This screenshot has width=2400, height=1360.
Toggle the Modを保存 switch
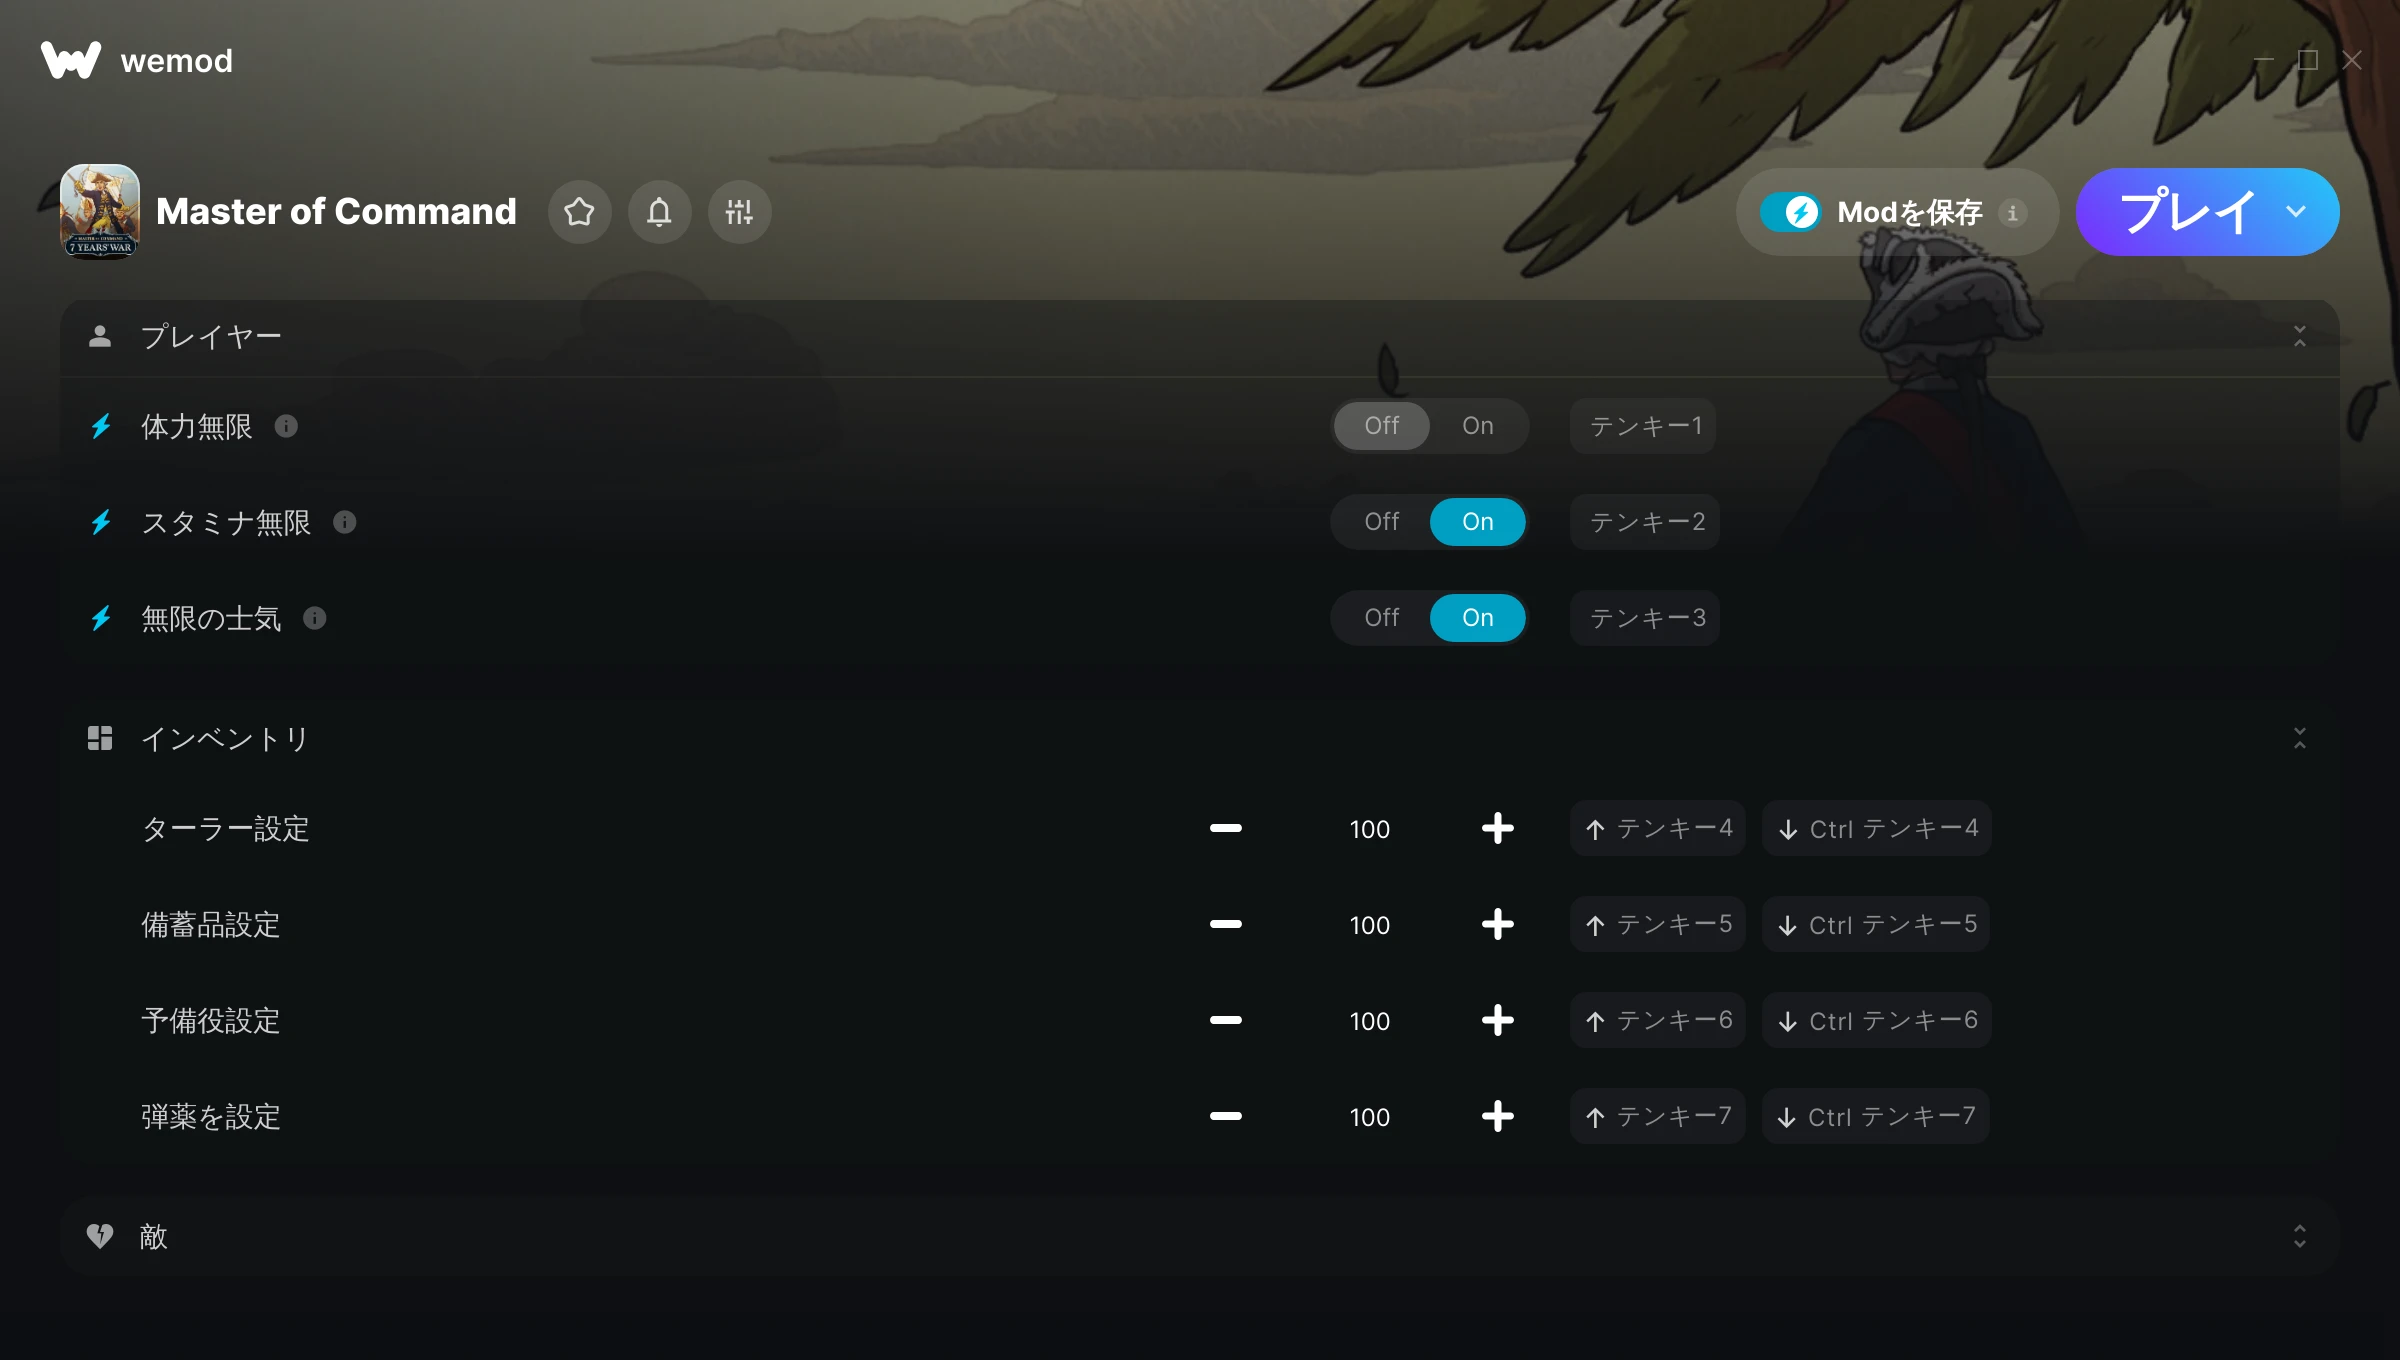pos(1792,212)
